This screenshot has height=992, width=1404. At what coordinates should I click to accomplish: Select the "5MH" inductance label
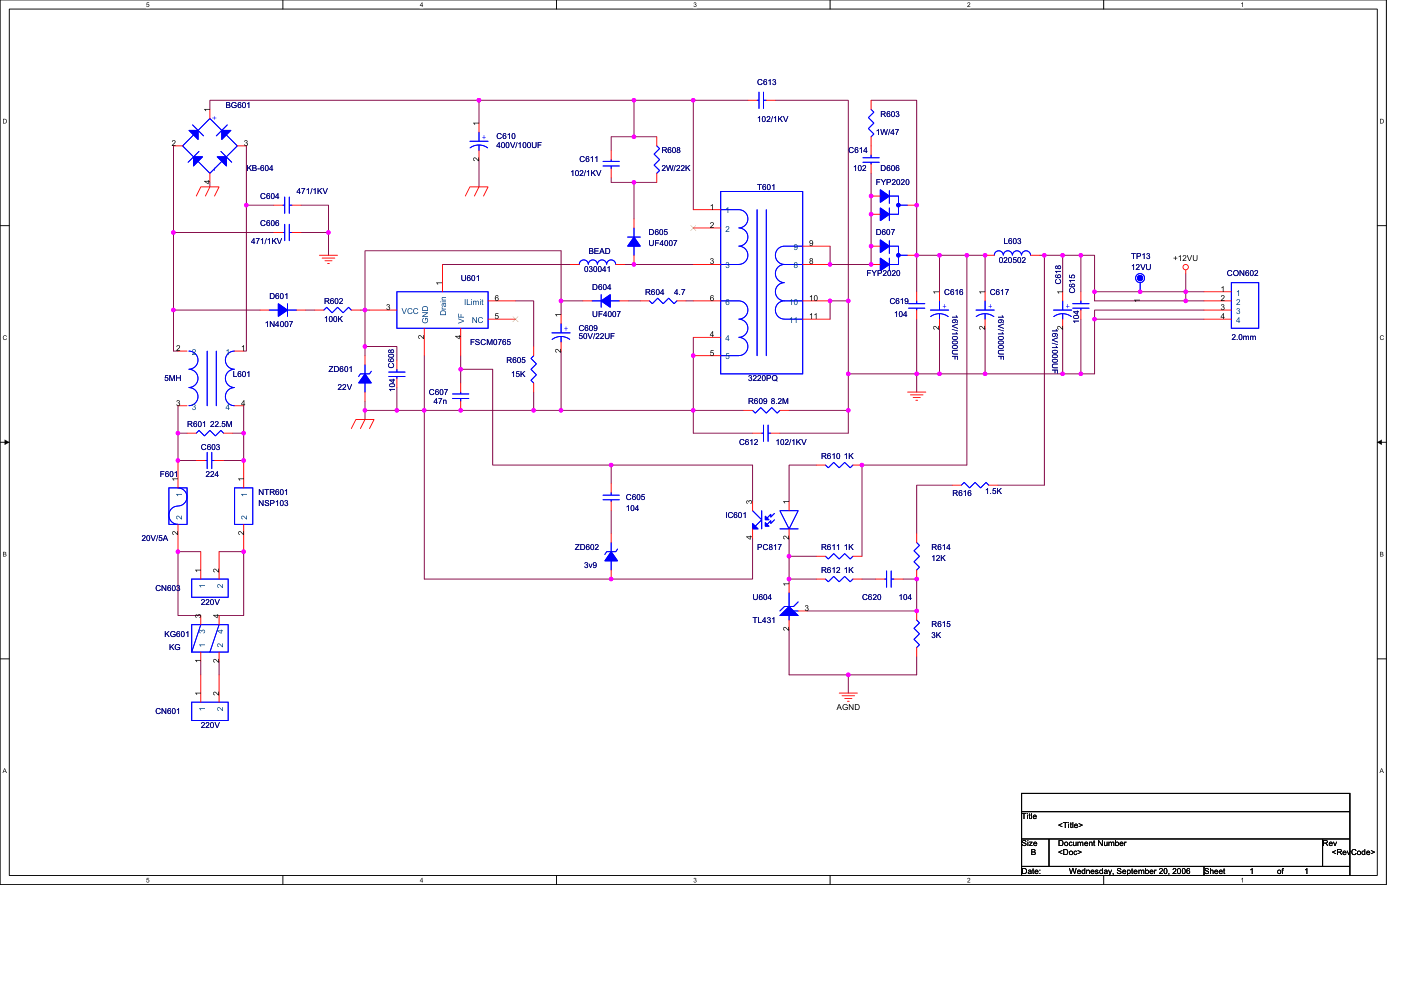point(173,378)
